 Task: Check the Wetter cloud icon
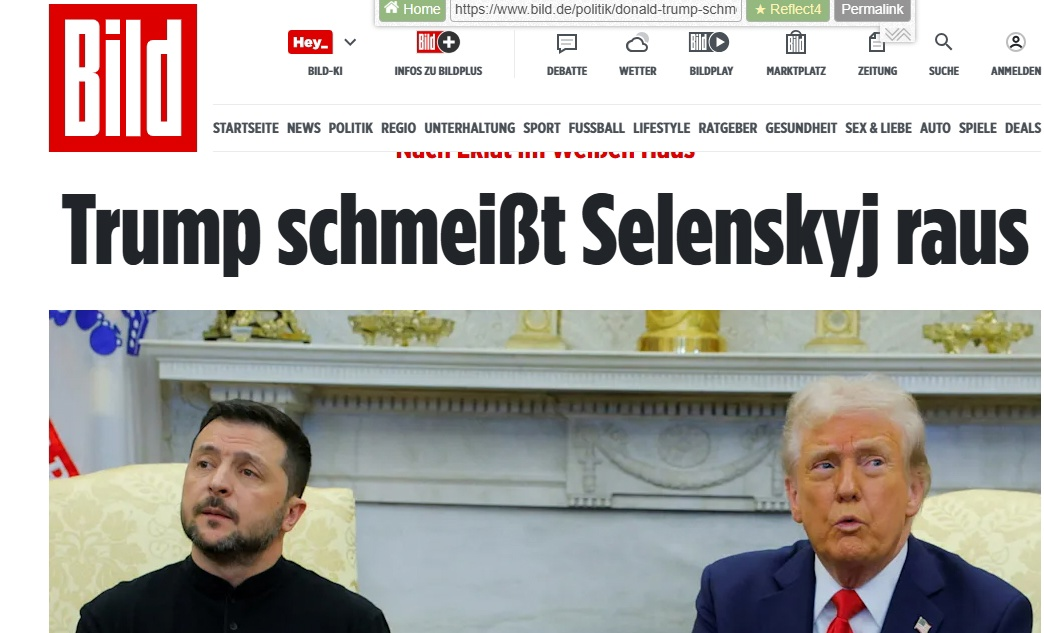pos(637,43)
